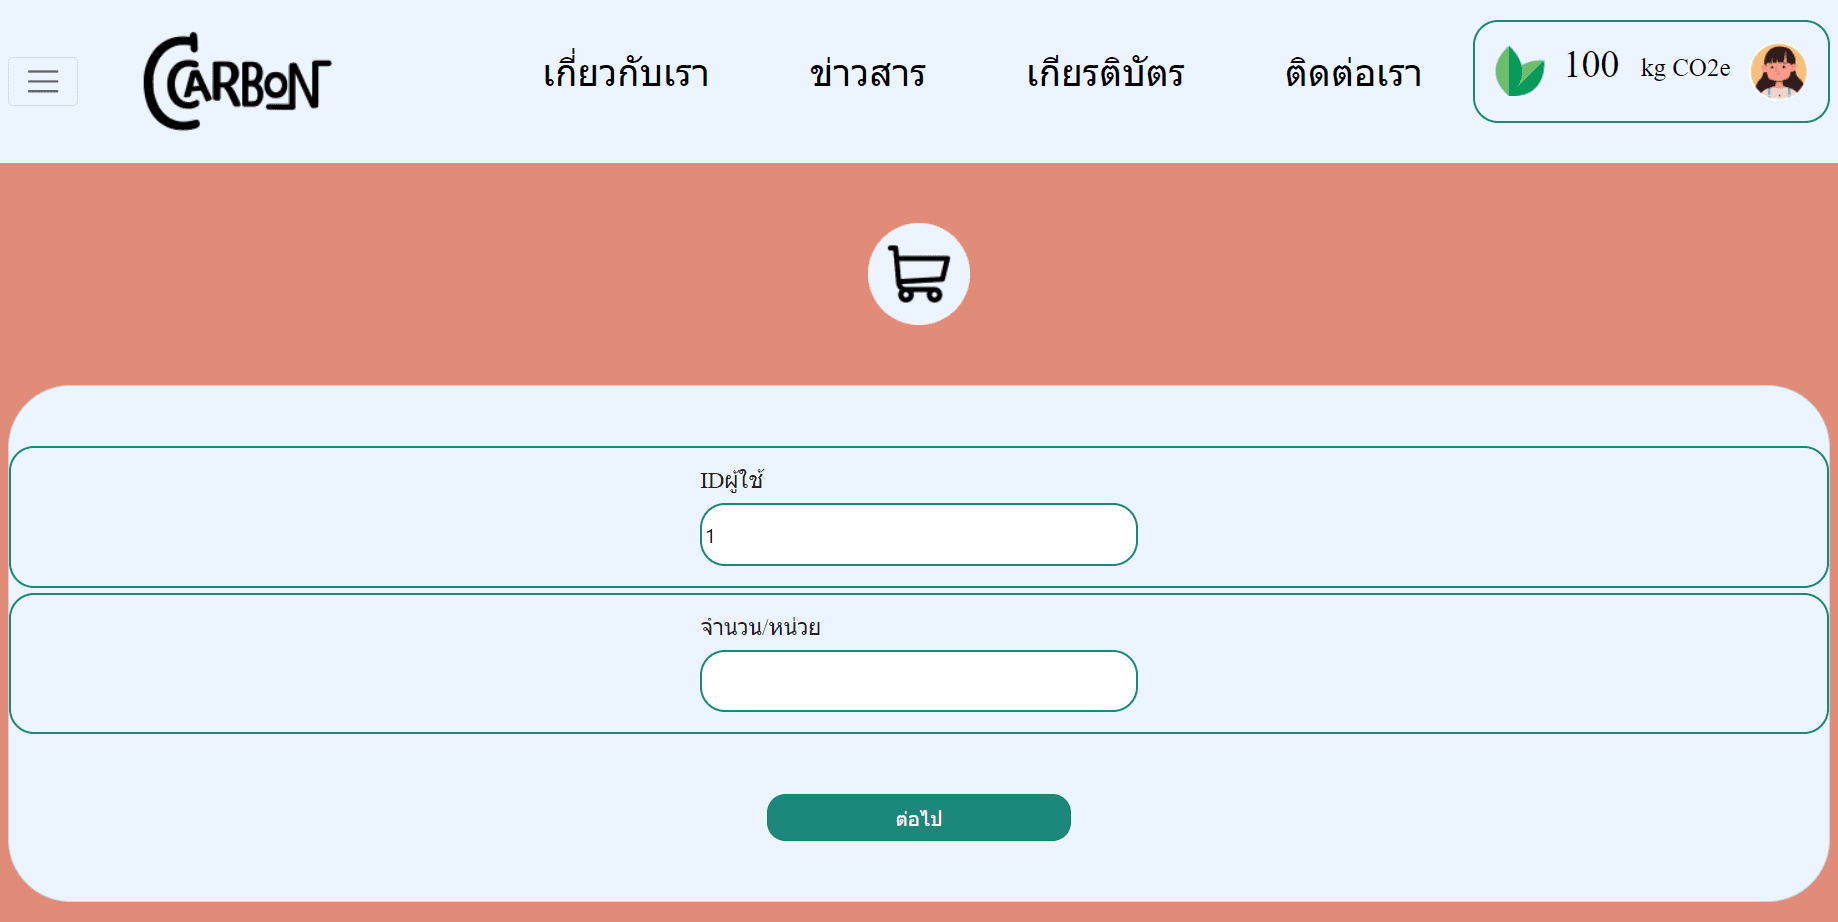This screenshot has width=1838, height=922.
Task: Select the ข่าวสาร navigation item
Action: [x=868, y=73]
